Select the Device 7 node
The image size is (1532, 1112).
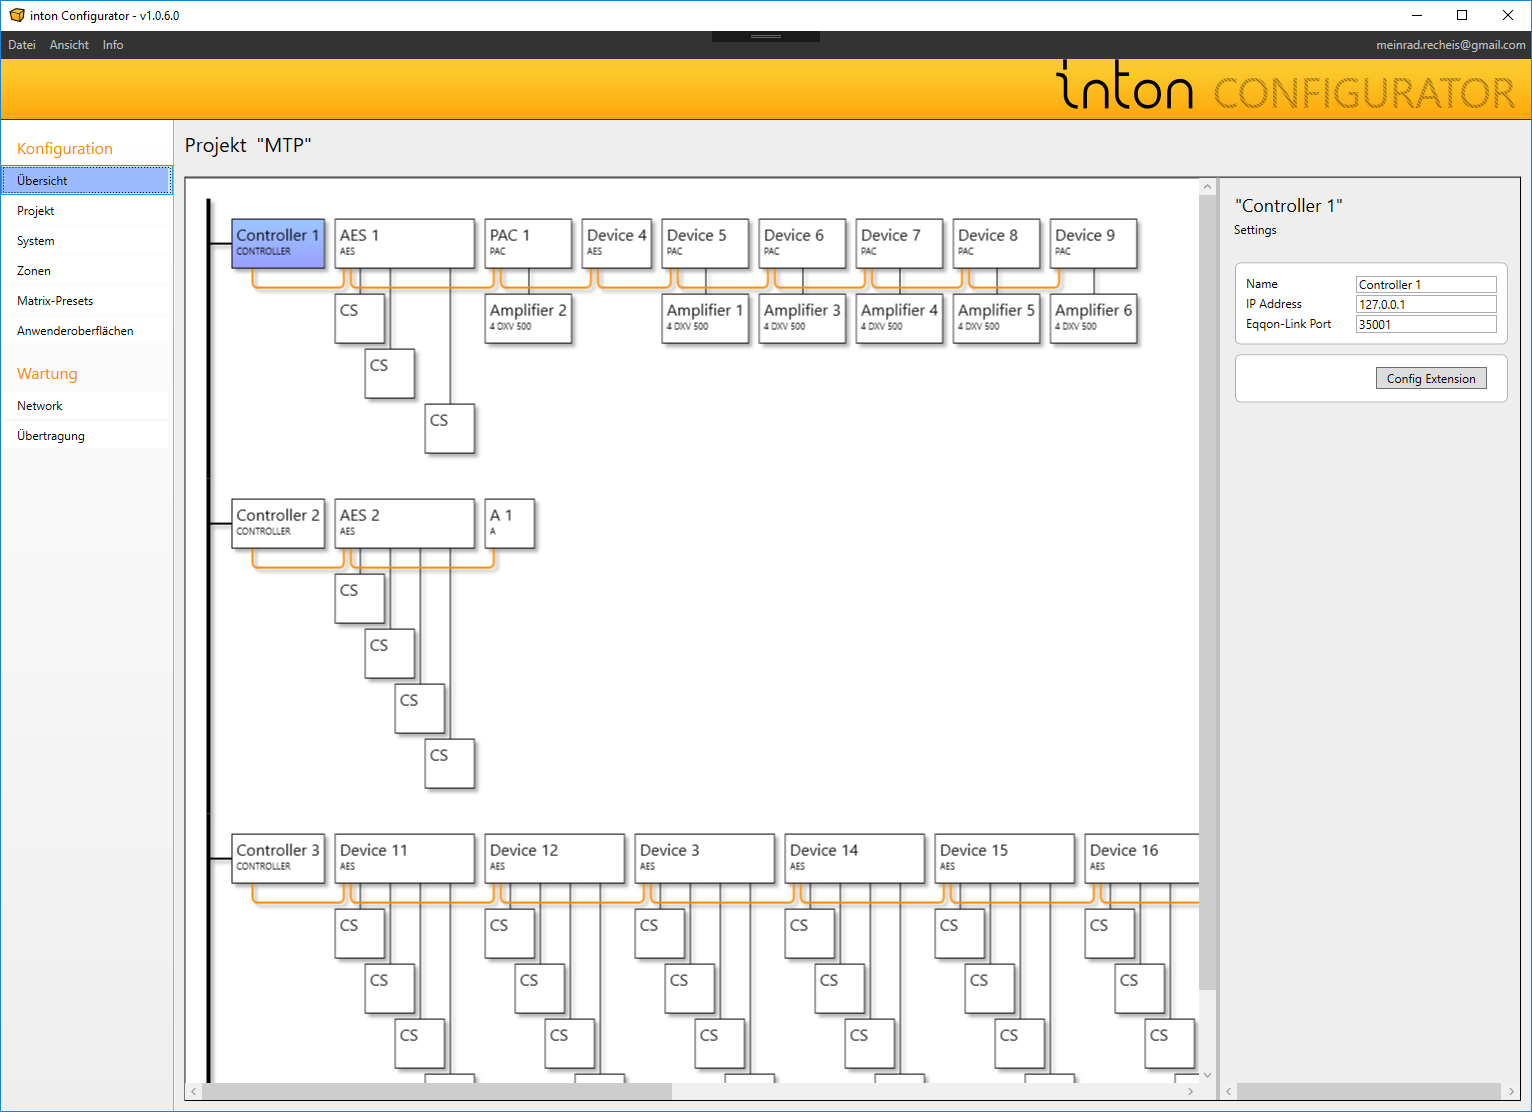[x=899, y=243]
